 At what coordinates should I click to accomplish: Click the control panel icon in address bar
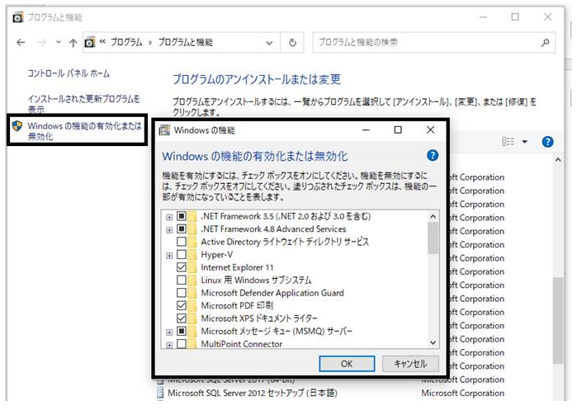[x=89, y=43]
